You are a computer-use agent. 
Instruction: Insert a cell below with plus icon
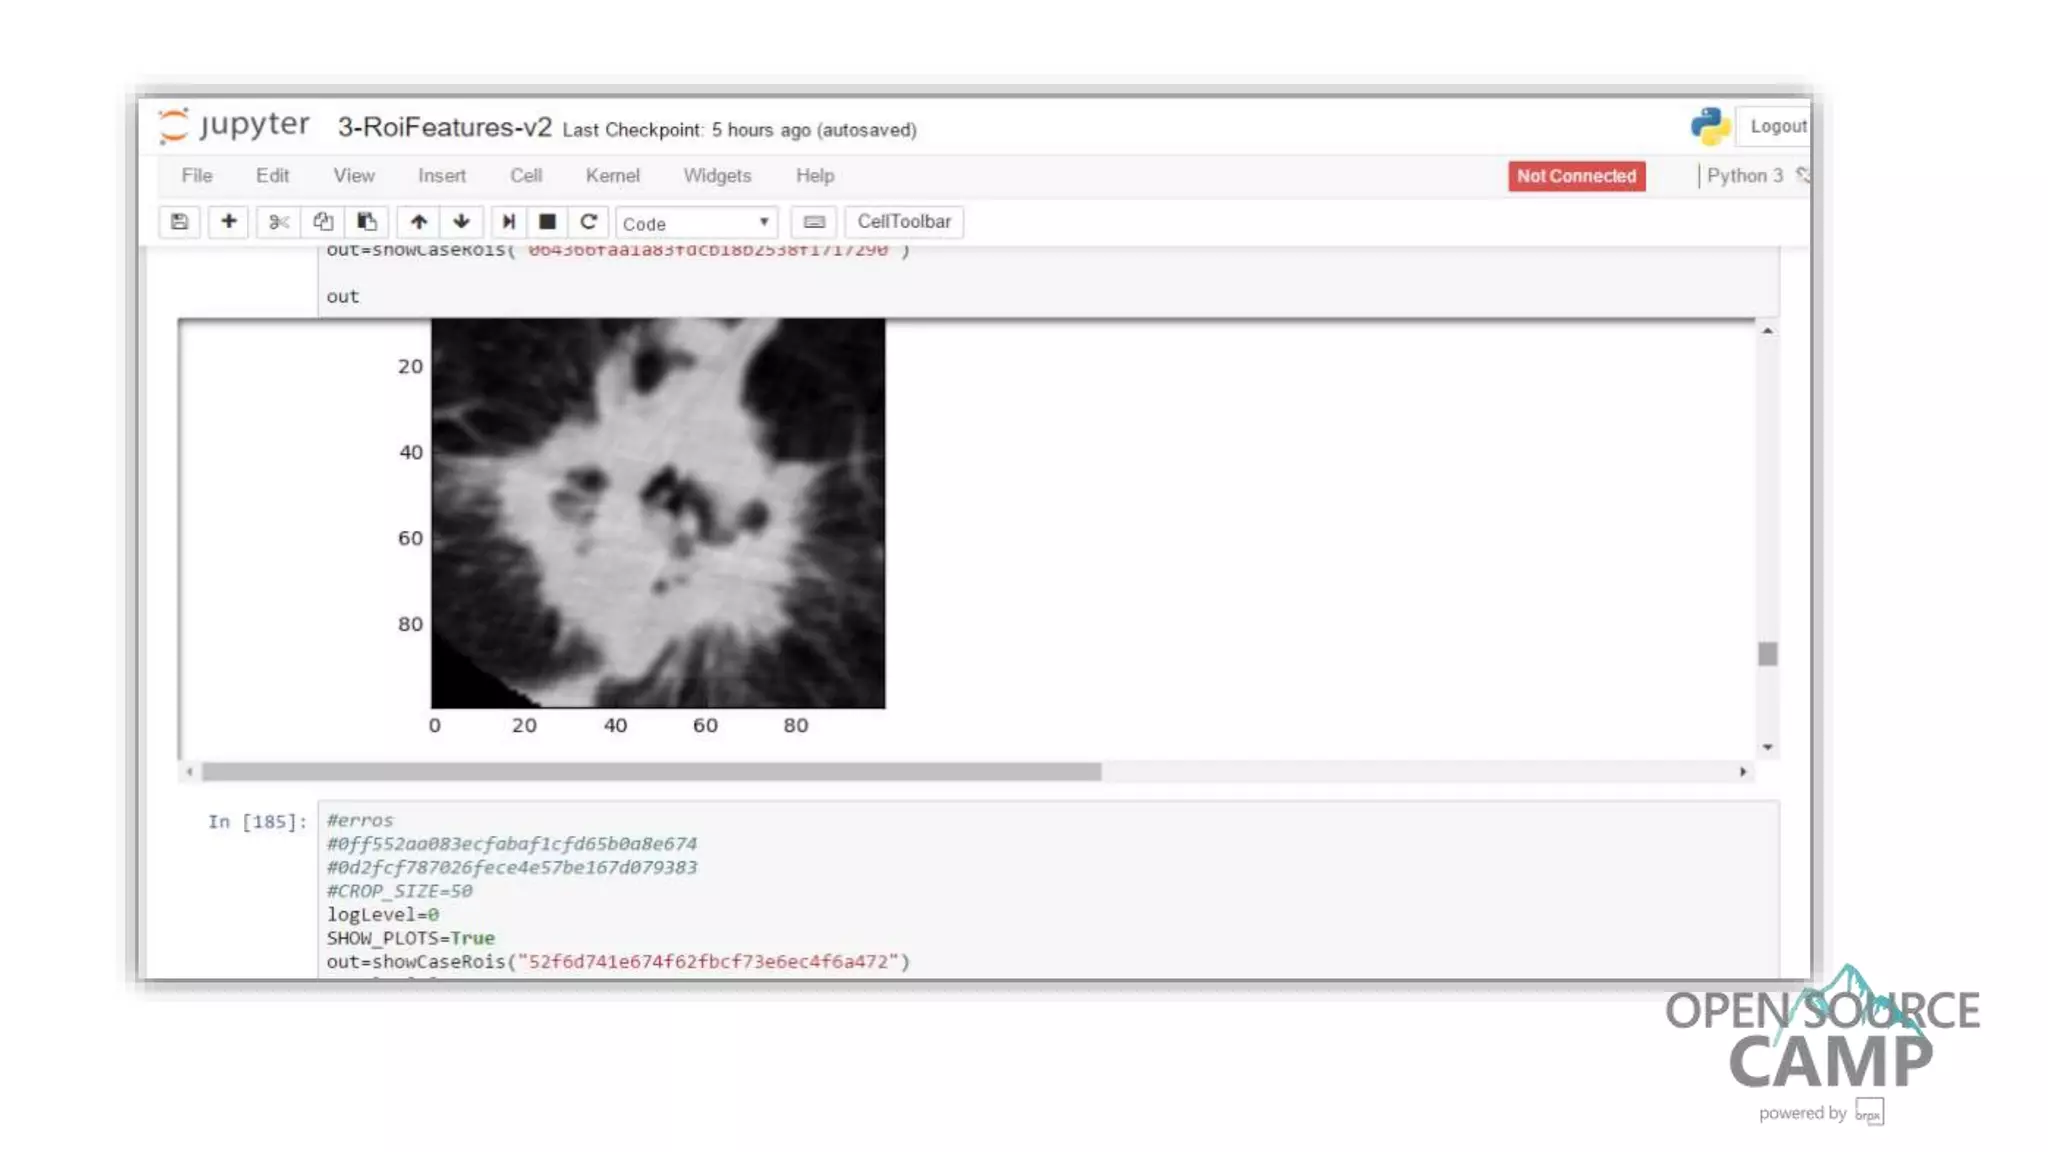coord(229,222)
